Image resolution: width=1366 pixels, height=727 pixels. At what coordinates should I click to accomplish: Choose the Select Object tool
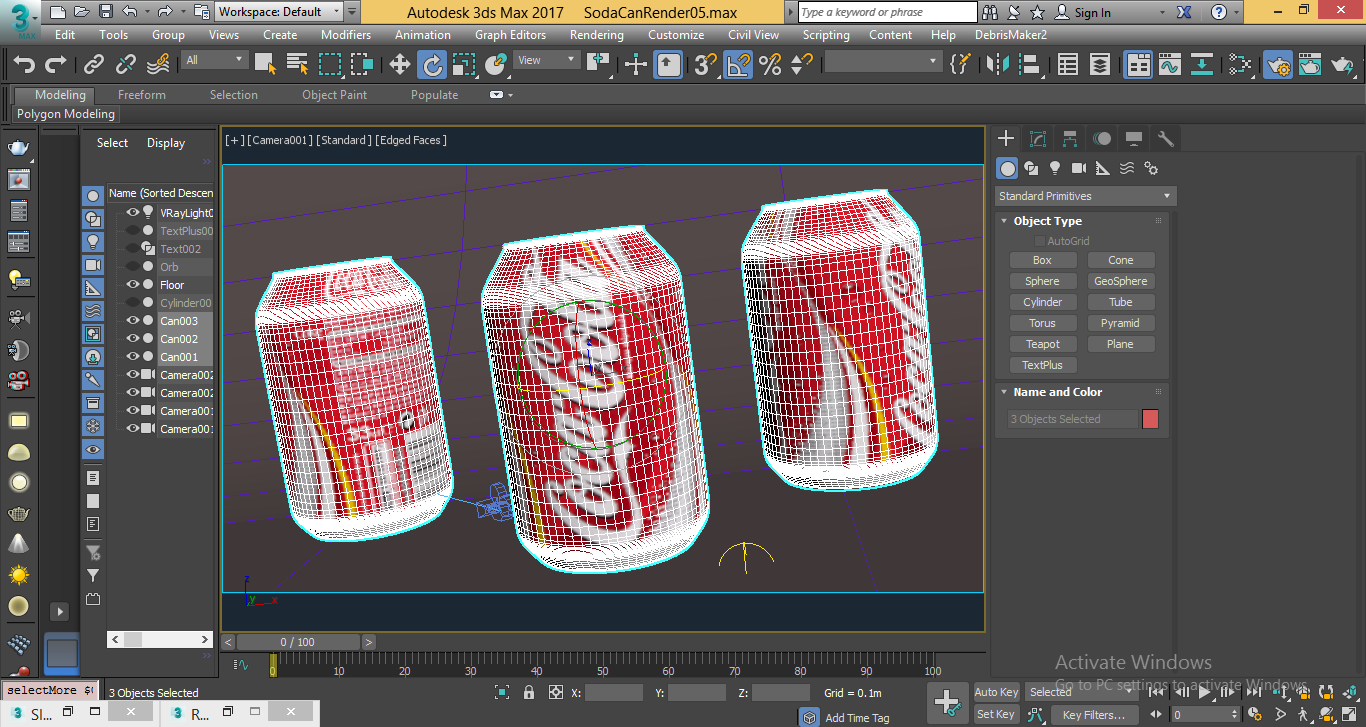coord(265,65)
